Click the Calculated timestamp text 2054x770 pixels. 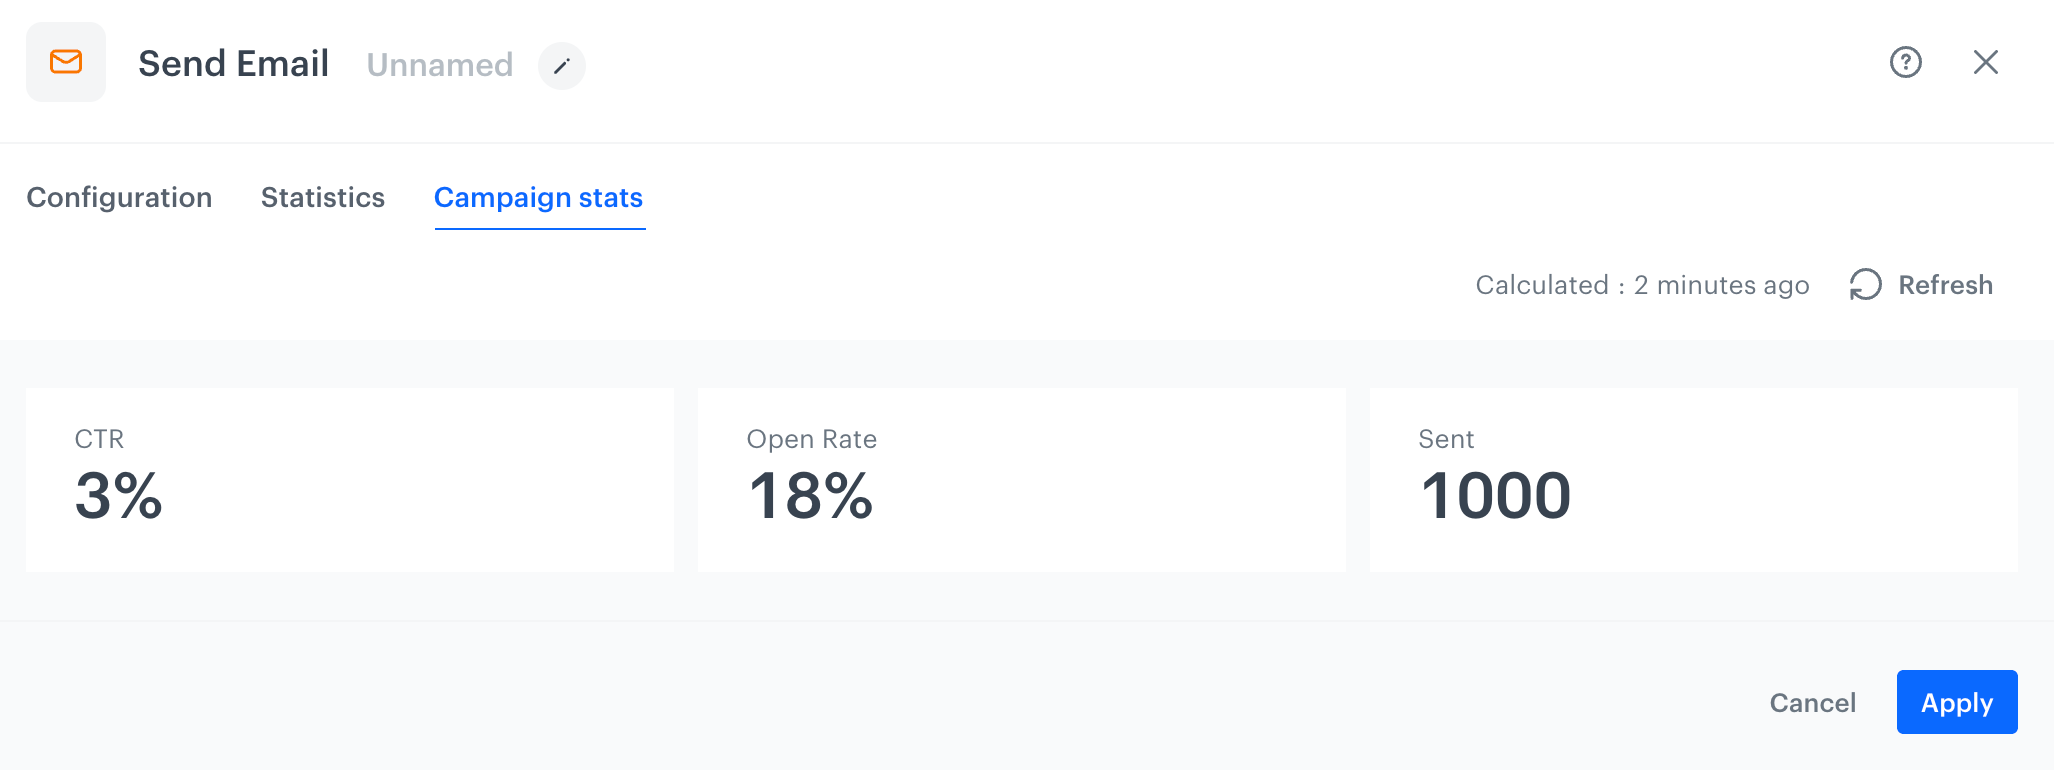tap(1641, 285)
